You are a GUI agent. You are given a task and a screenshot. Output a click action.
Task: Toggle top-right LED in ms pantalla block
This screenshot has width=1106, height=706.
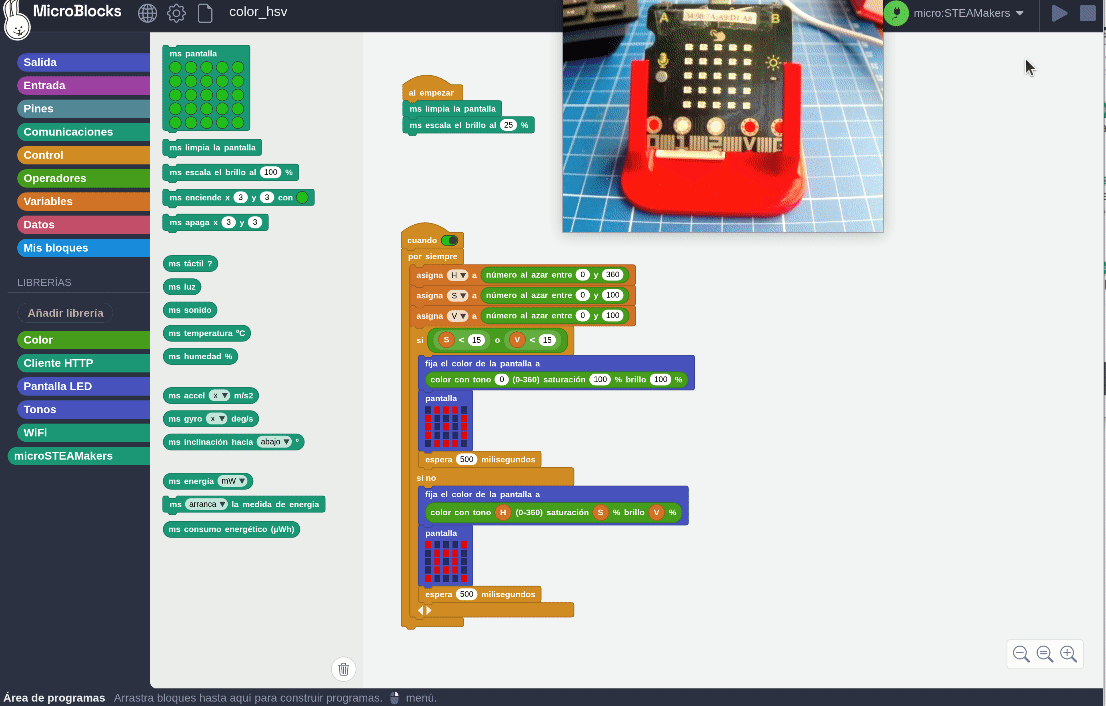click(x=238, y=68)
